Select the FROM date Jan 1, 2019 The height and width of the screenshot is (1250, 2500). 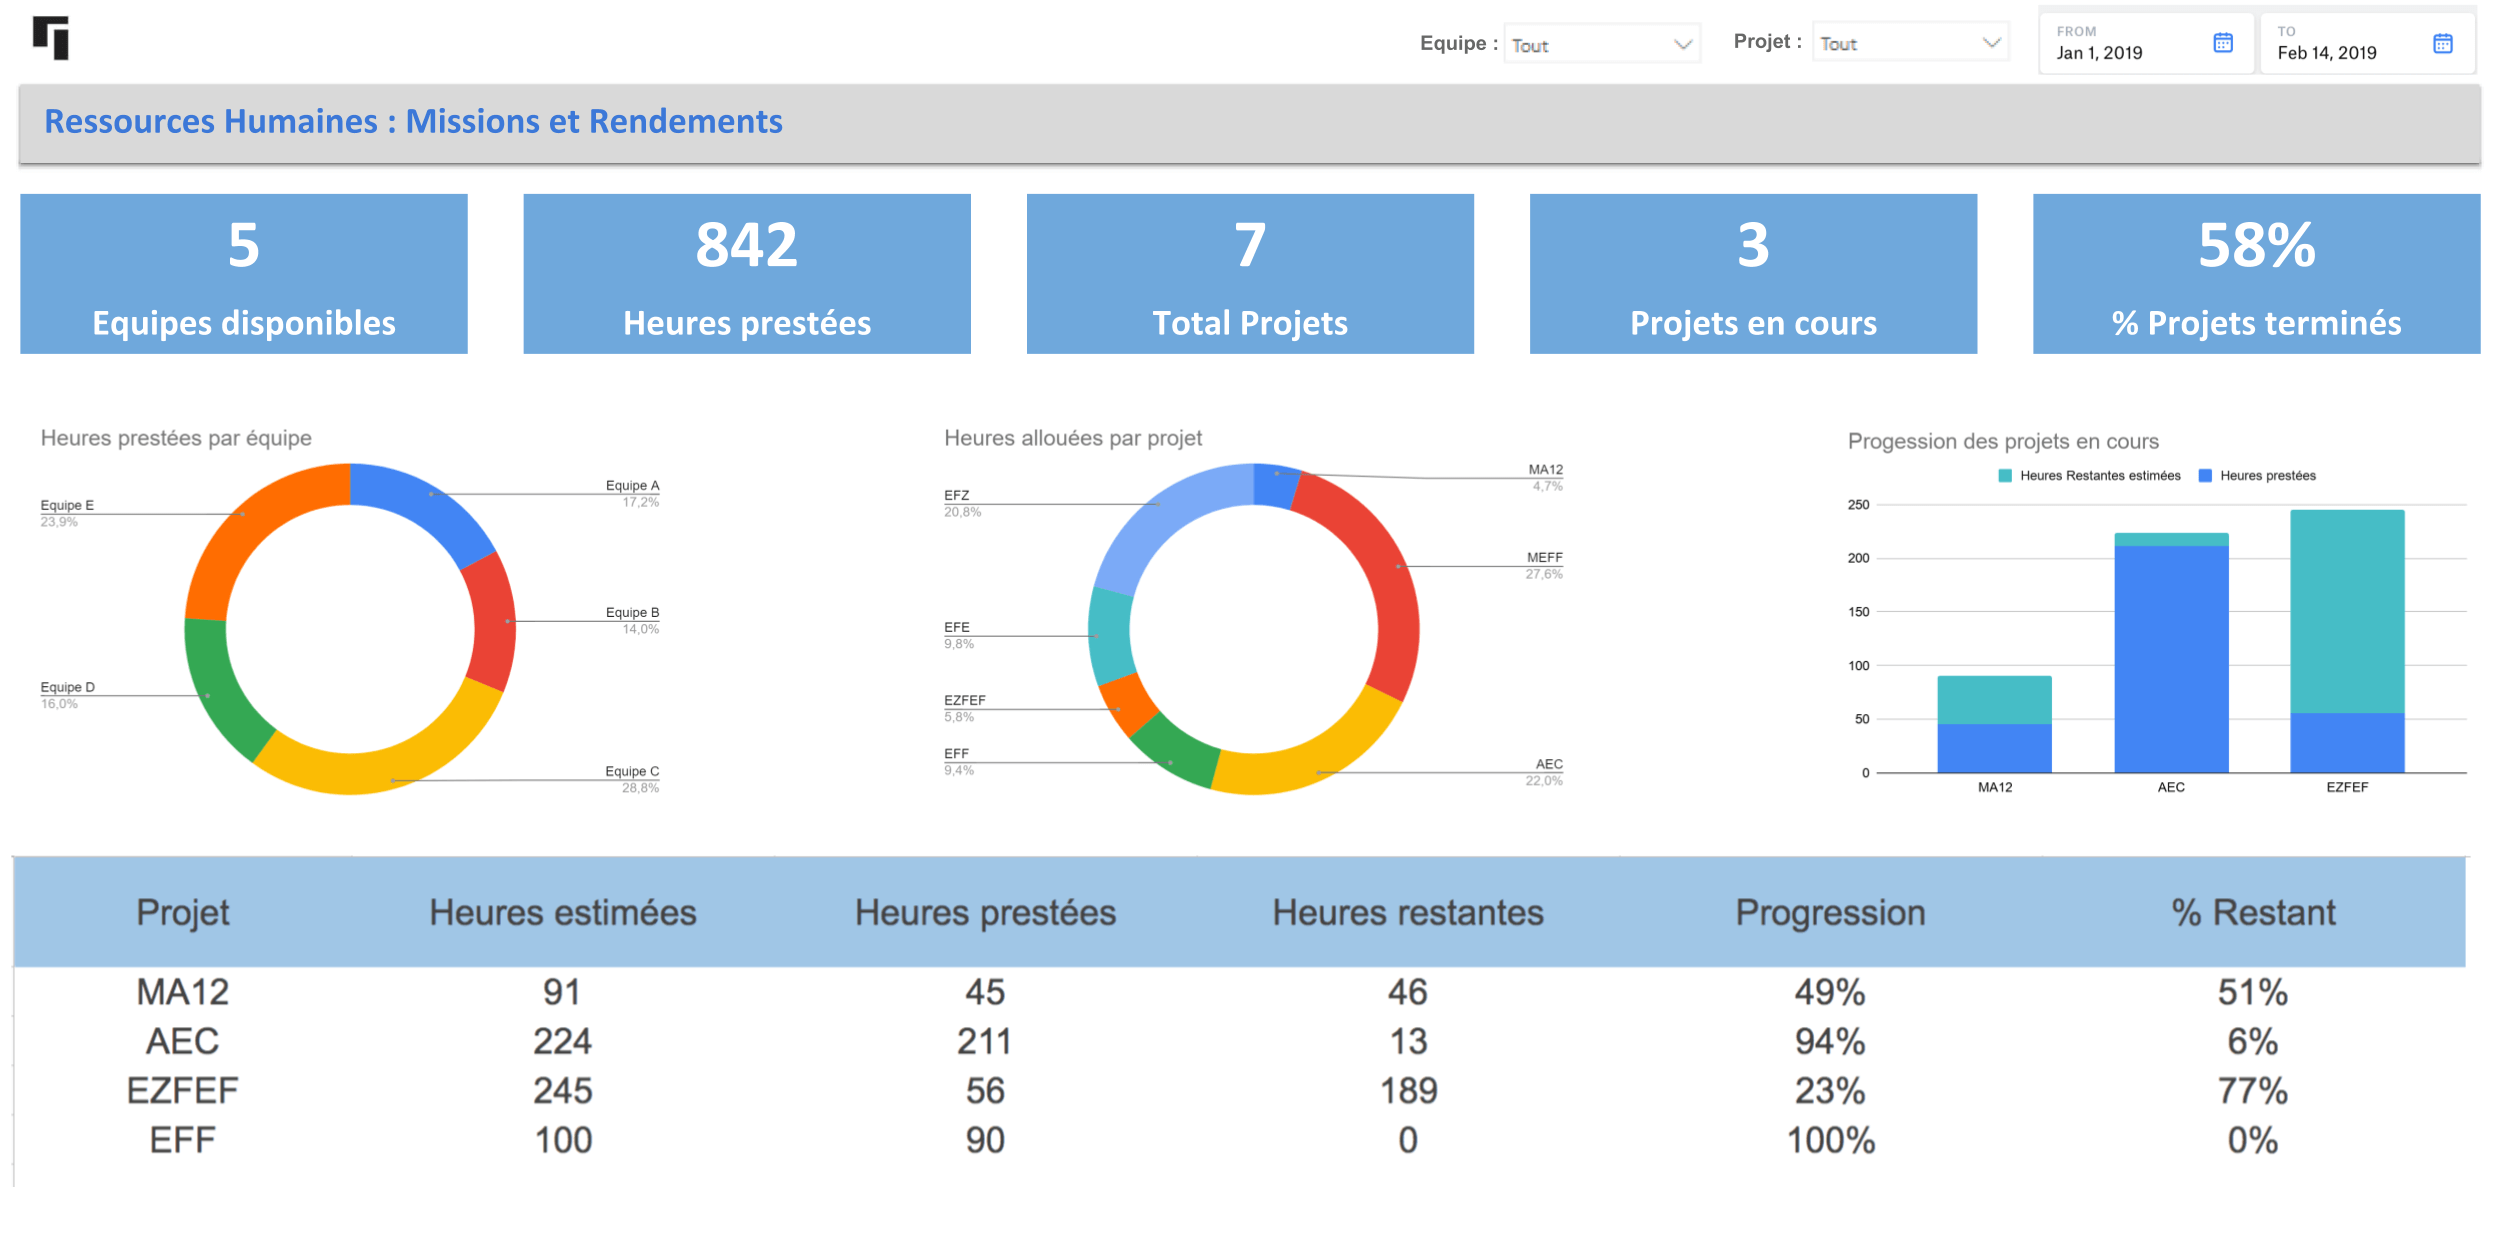(x=2100, y=53)
